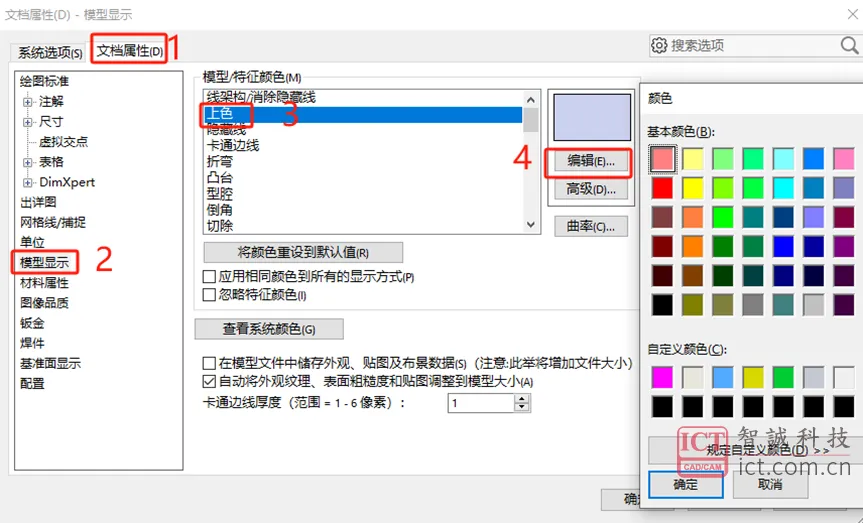863x523 pixels.
Task: Tick the 忽略特征颜色 checkbox
Action: (x=209, y=295)
